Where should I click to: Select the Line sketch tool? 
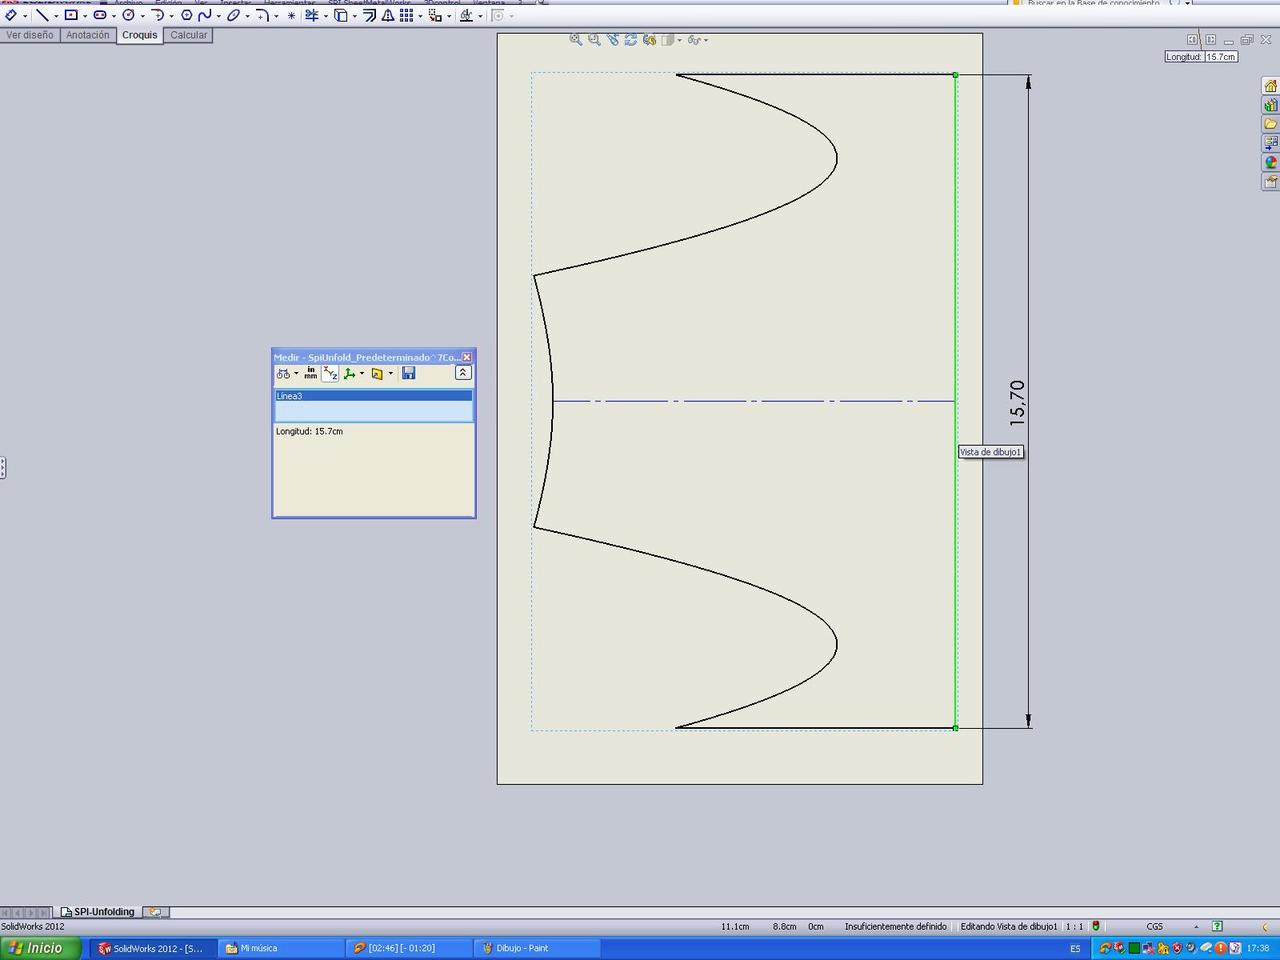pyautogui.click(x=42, y=15)
